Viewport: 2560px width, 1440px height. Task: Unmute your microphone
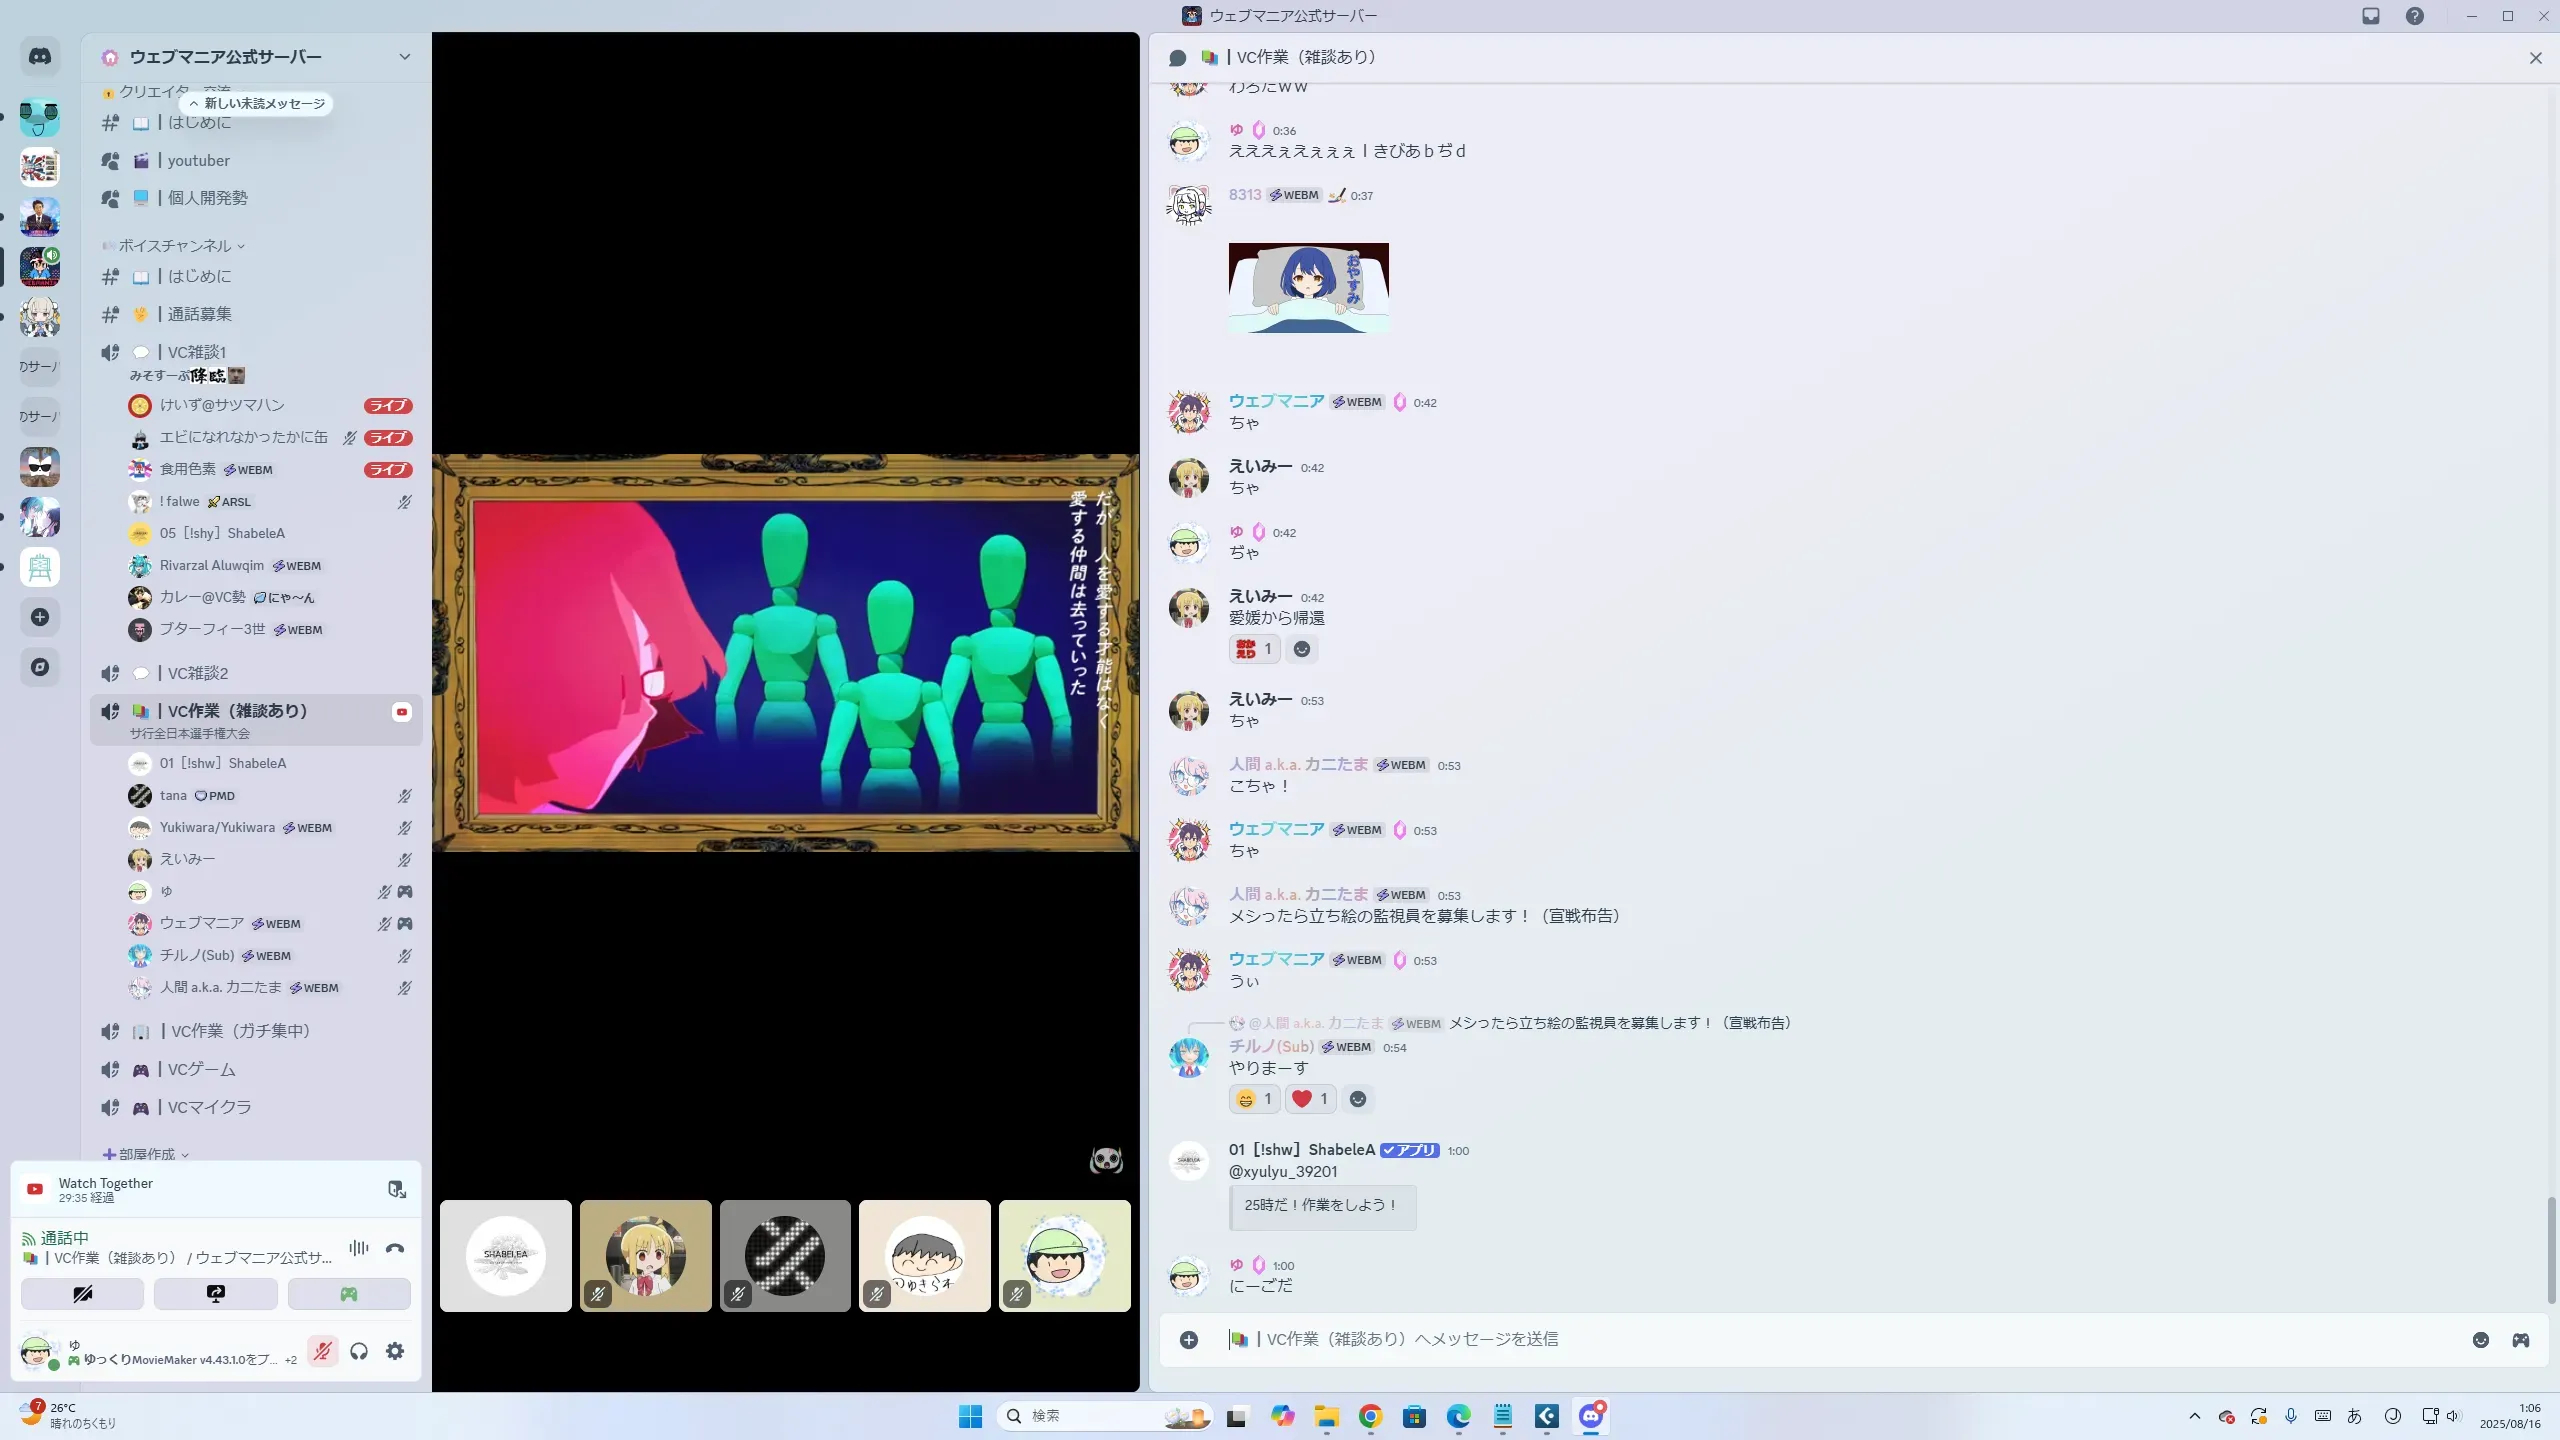click(x=322, y=1352)
